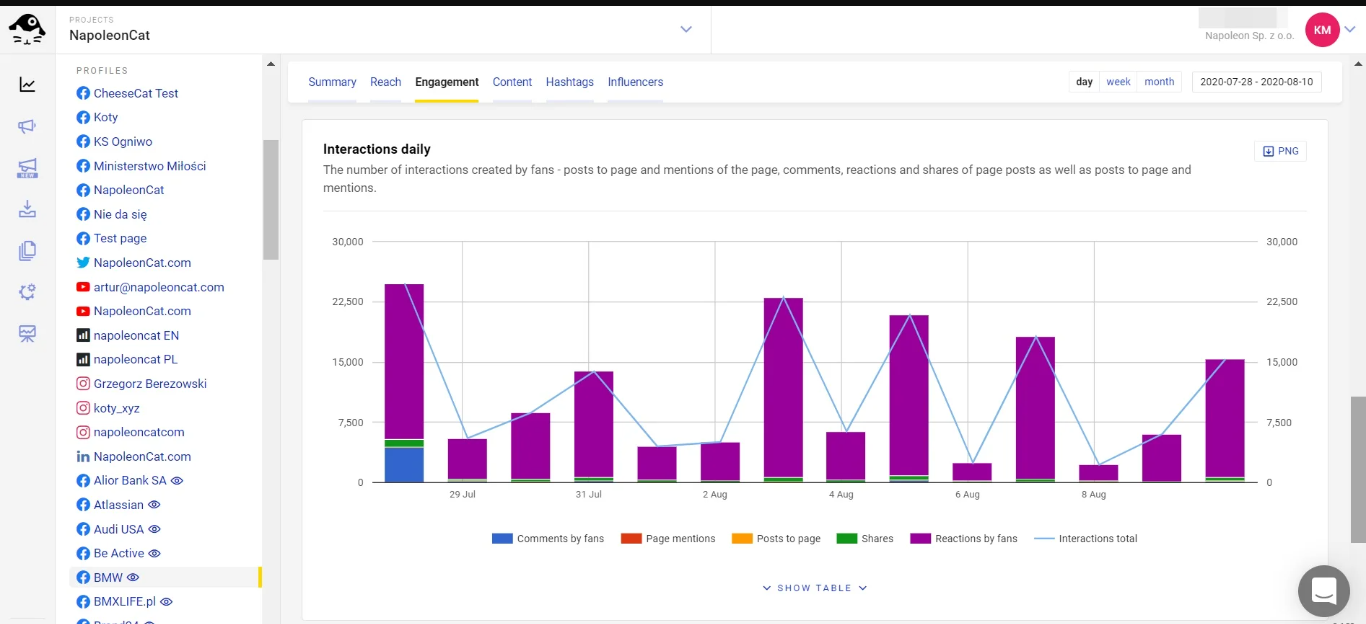The width and height of the screenshot is (1366, 624).
Task: Toggle the eye icon beside Audi USA
Action: click(154, 529)
